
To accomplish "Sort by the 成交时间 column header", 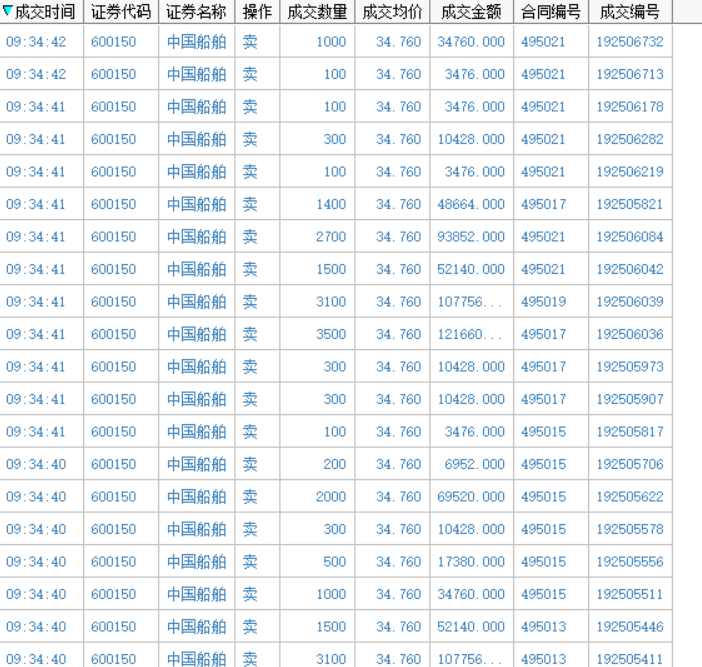I will [x=42, y=12].
